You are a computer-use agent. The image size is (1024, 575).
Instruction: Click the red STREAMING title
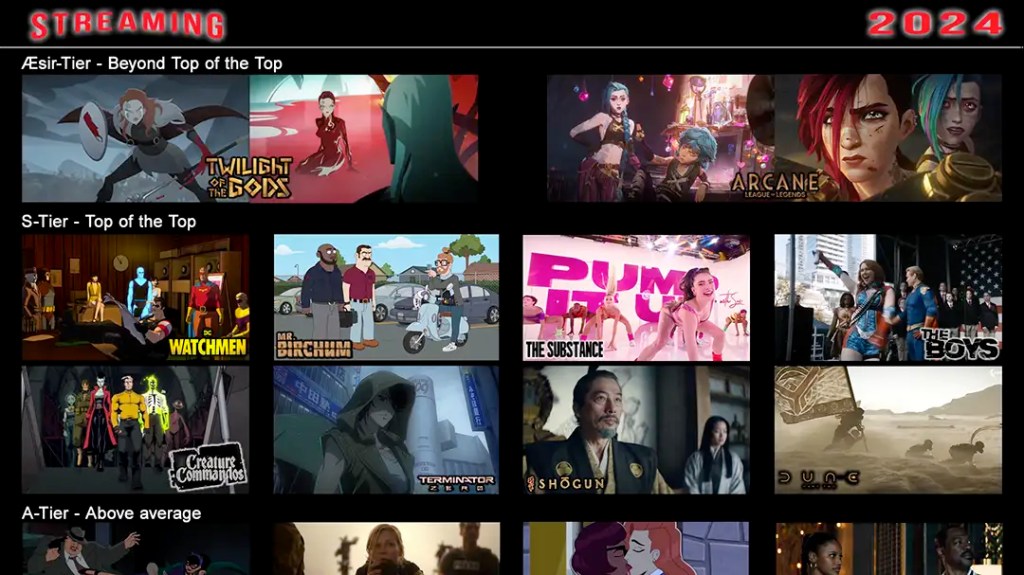tap(127, 25)
